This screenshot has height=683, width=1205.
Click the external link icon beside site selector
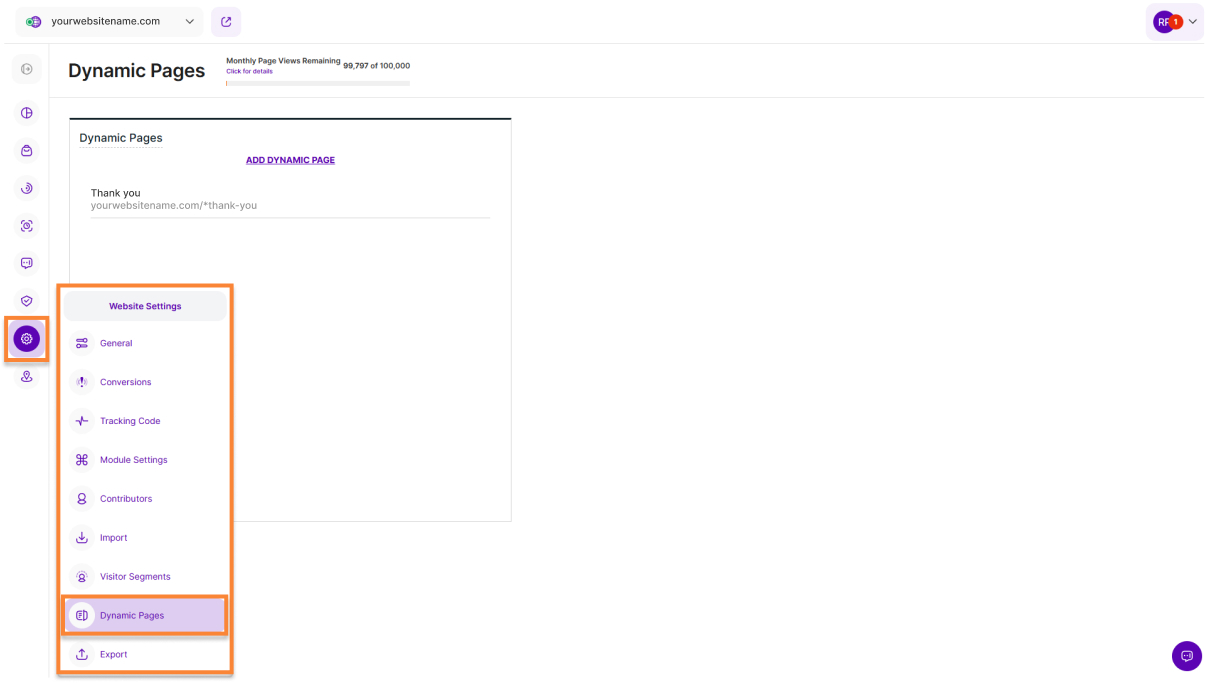[226, 22]
